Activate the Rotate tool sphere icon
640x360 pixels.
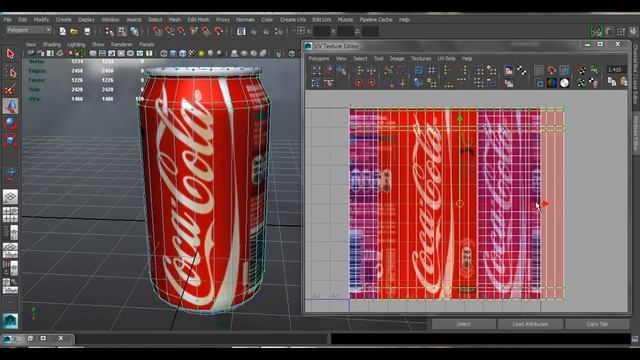10,123
